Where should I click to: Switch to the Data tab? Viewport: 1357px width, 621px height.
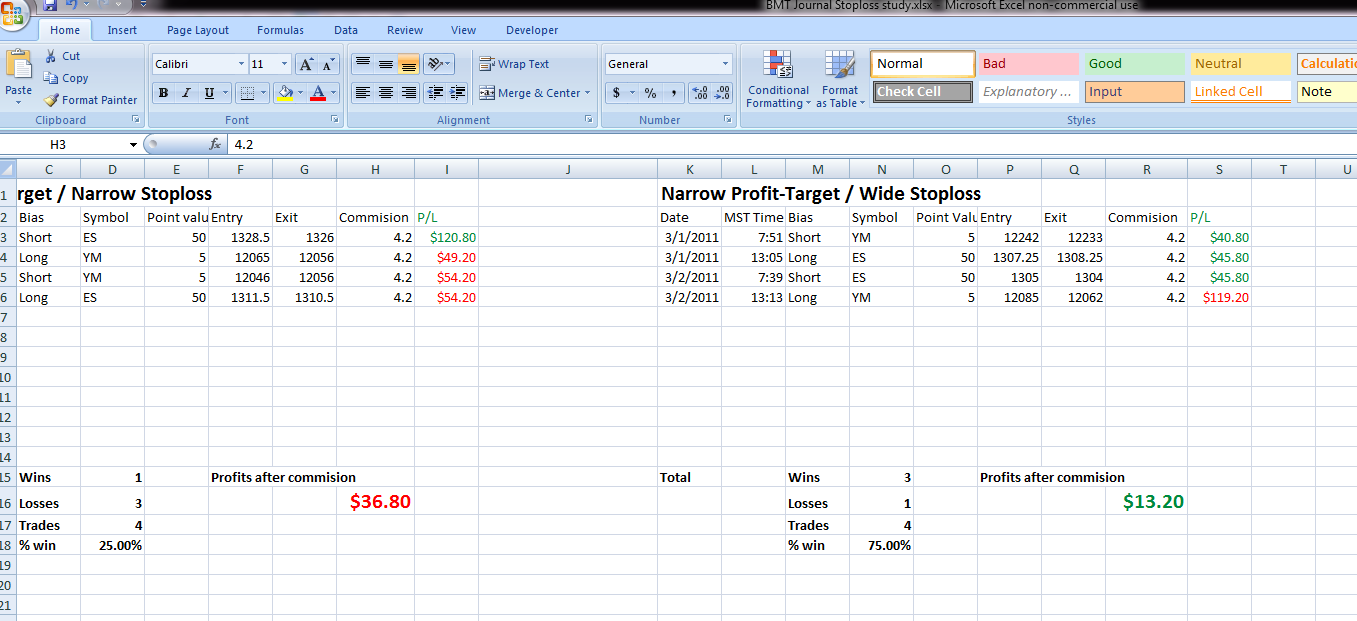click(x=346, y=30)
